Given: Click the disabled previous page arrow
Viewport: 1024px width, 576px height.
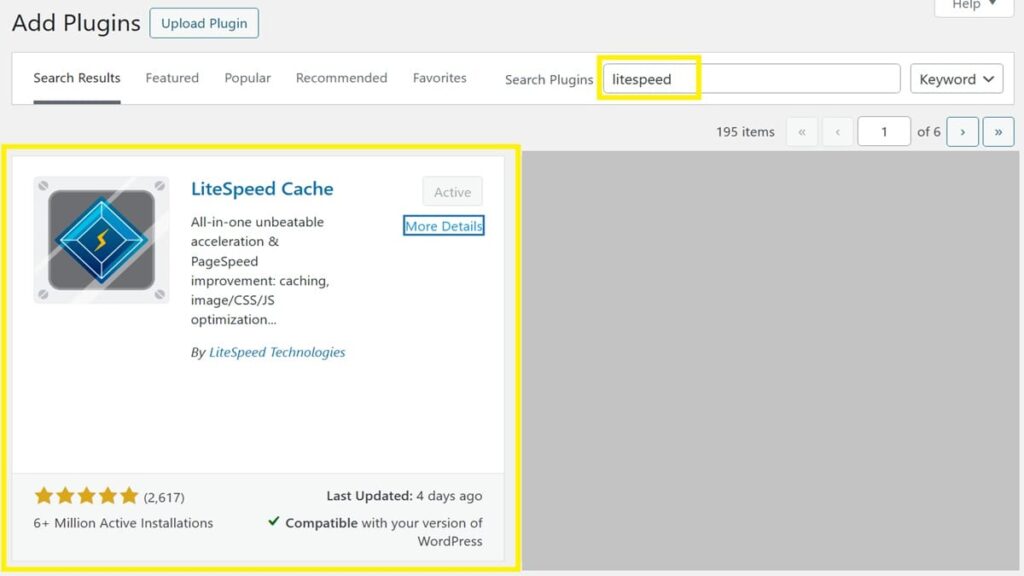Looking at the screenshot, I should point(838,132).
